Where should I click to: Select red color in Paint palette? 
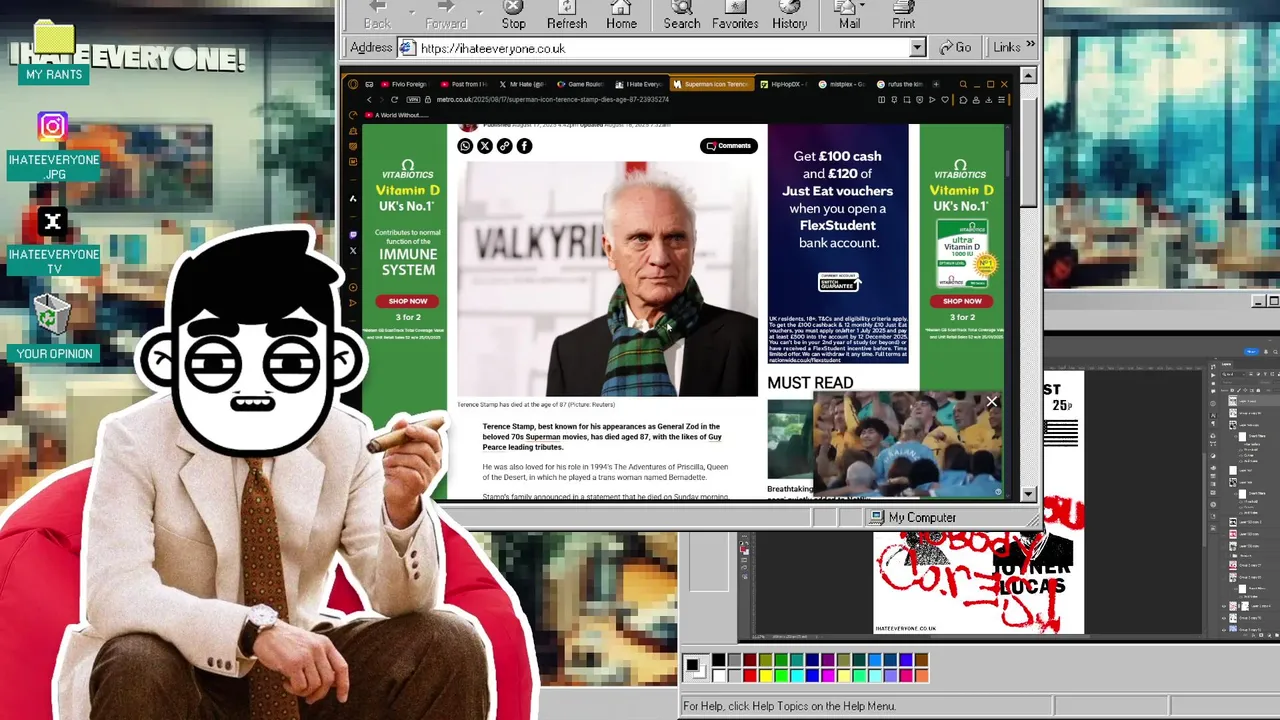(x=750, y=676)
